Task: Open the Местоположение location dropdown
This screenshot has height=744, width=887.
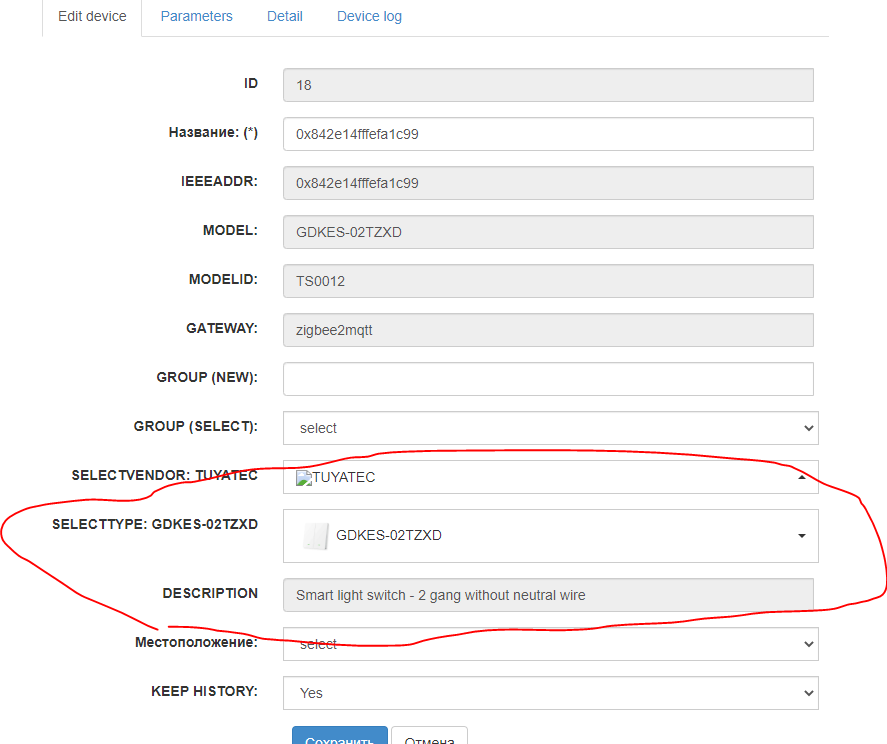Action: tap(550, 644)
